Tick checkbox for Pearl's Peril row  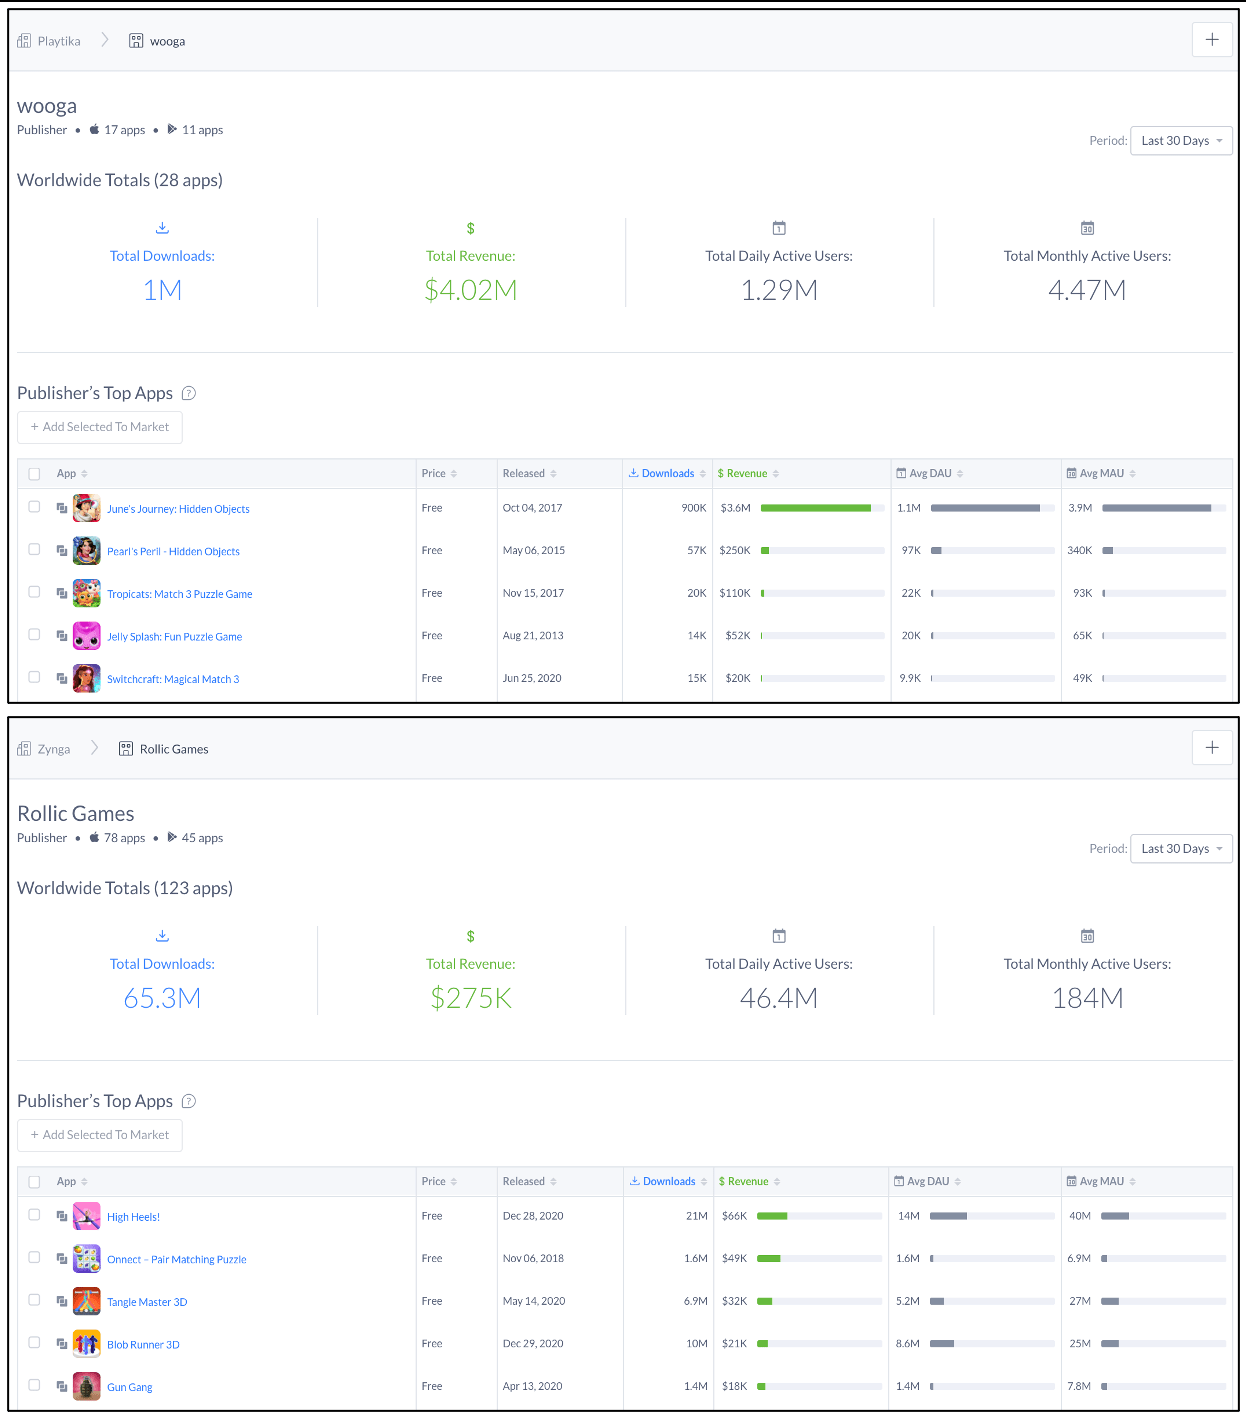point(34,549)
